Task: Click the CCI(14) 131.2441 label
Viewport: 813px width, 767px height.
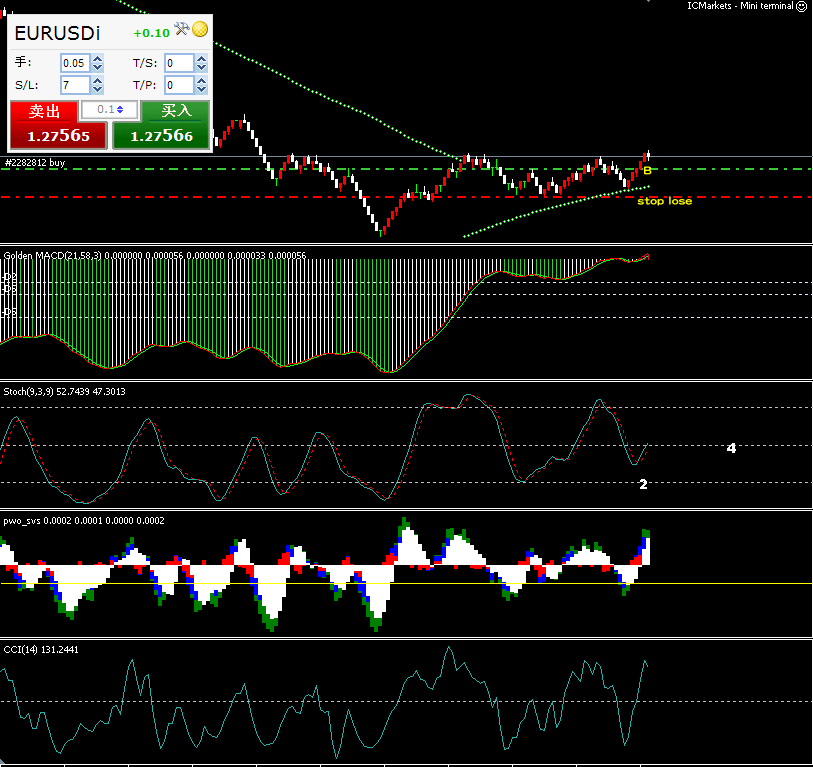Action: point(41,650)
